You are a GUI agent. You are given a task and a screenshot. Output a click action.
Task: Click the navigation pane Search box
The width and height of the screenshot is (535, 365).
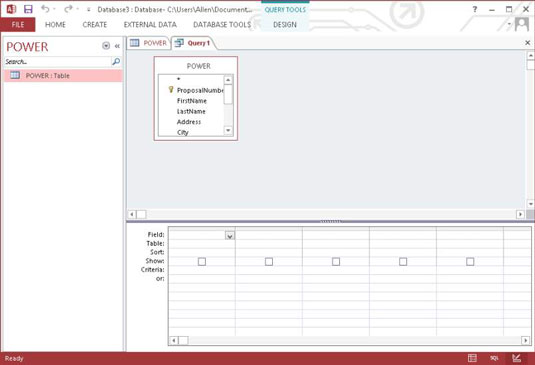(57, 62)
